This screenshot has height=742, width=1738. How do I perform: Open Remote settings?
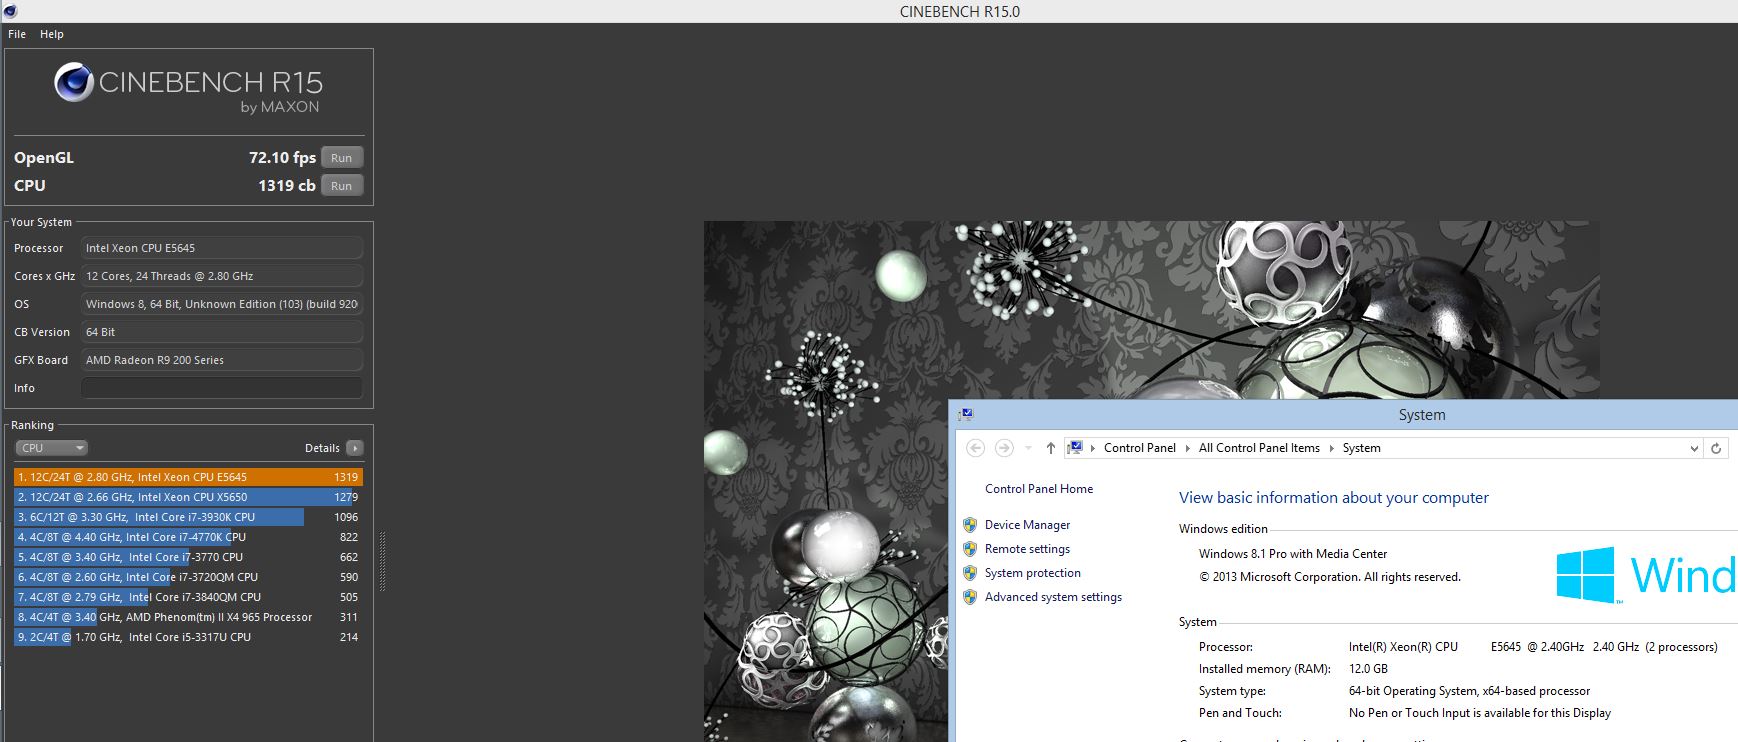(x=1027, y=549)
